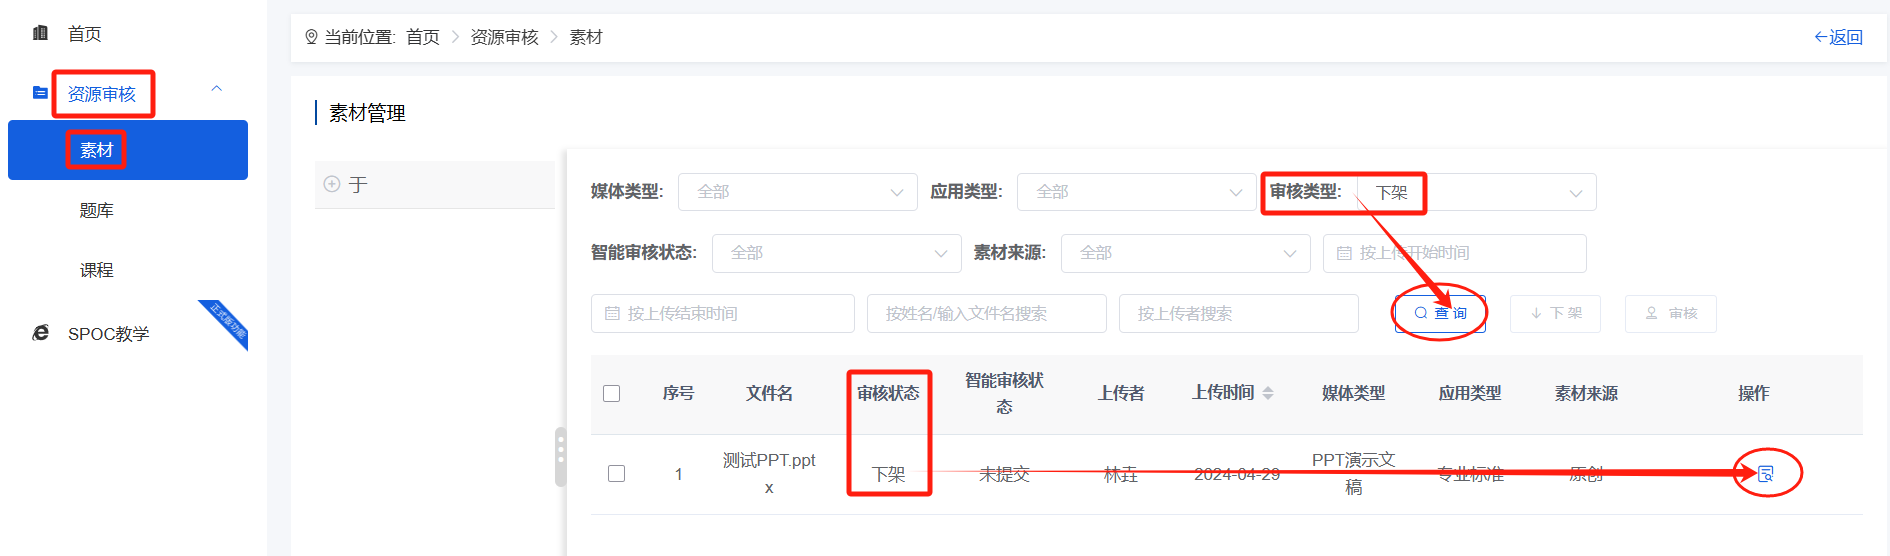The width and height of the screenshot is (1890, 556).
Task: Select 题库 in the sidebar menu
Action: point(97,210)
